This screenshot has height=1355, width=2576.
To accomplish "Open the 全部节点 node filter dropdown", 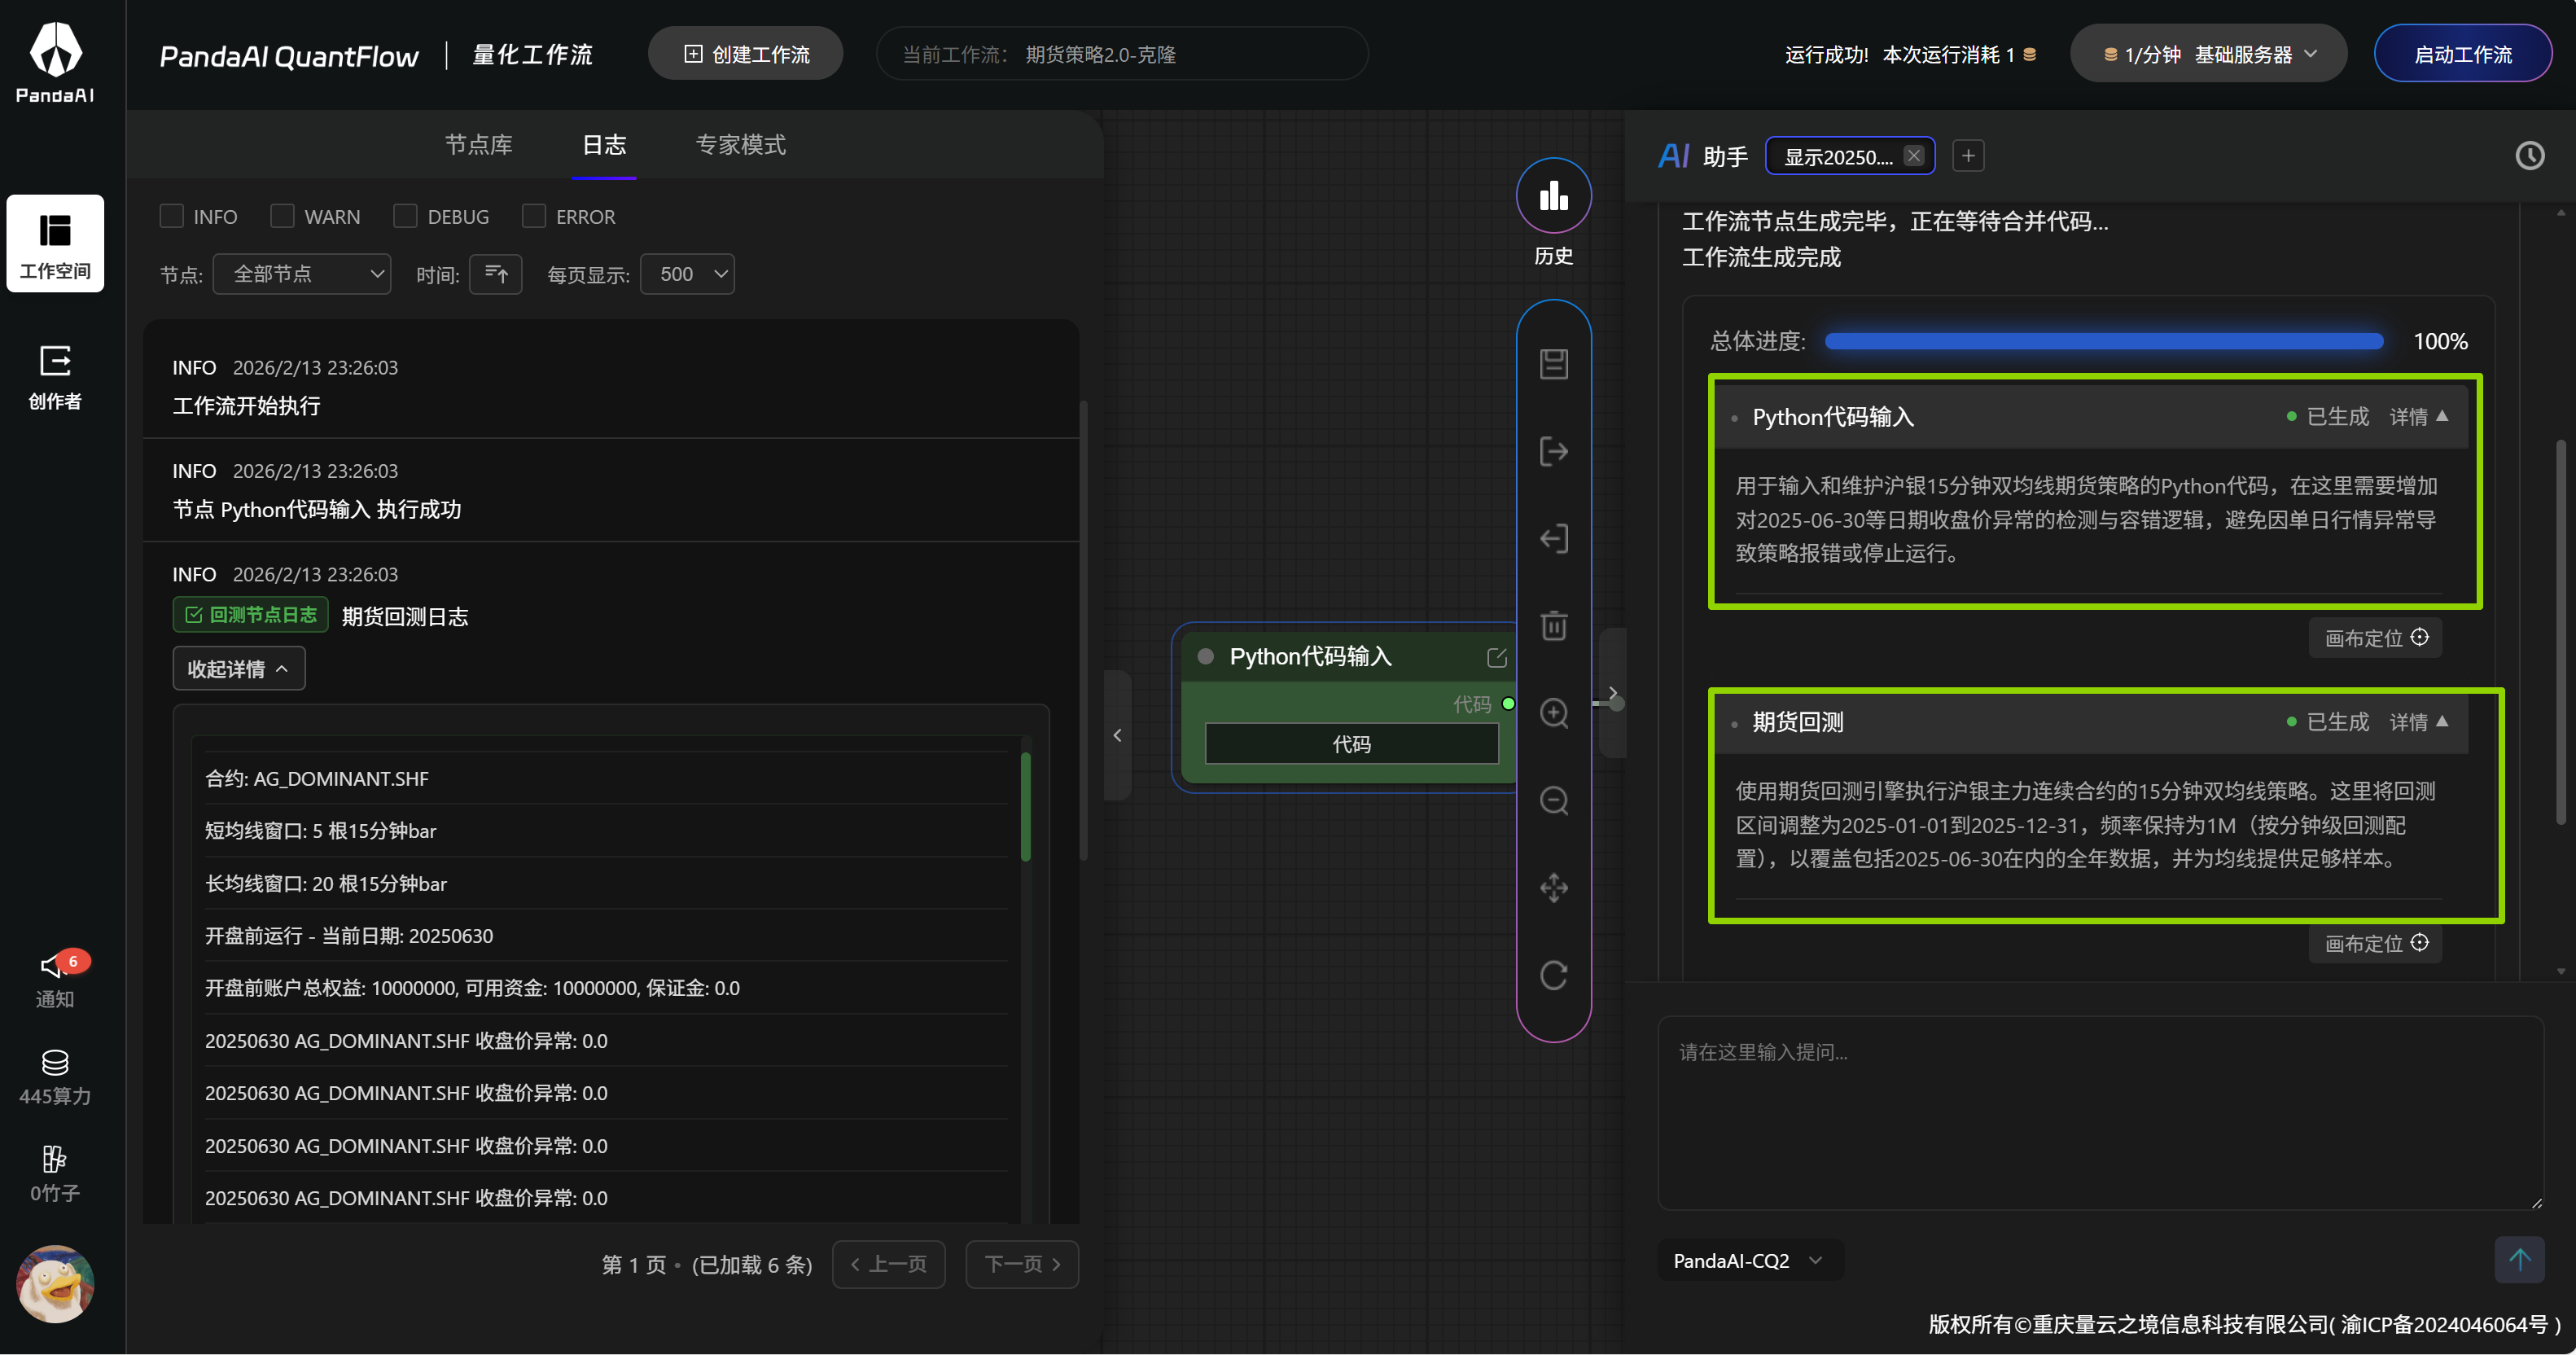I will (302, 274).
